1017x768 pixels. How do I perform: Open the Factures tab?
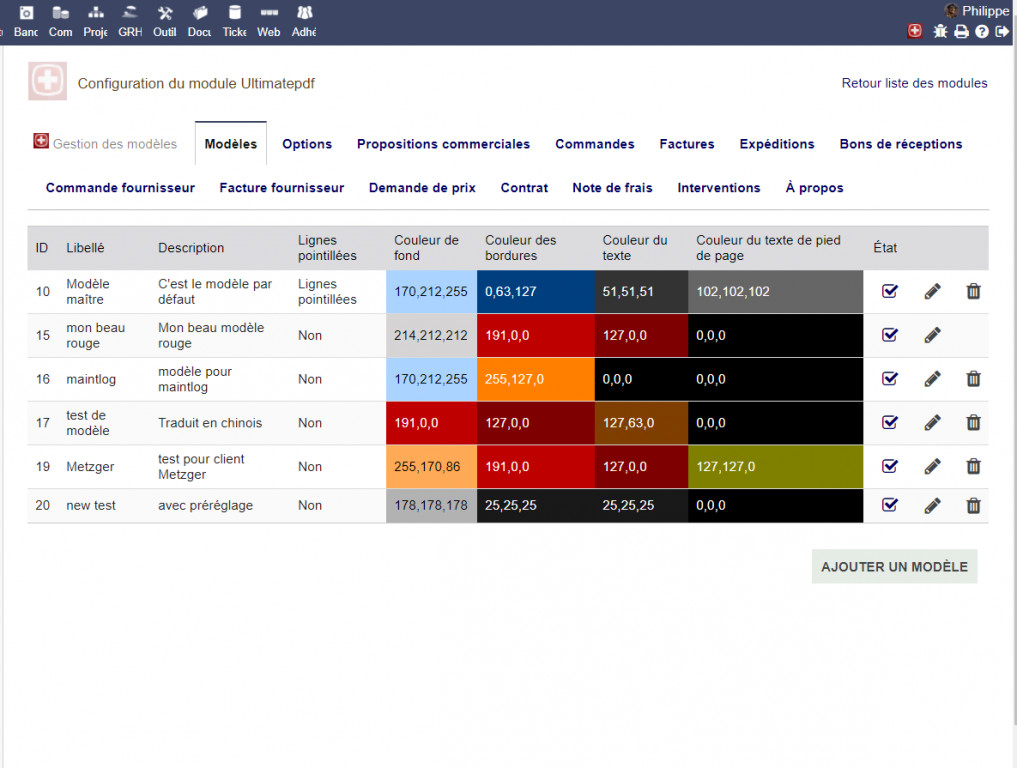(x=686, y=144)
